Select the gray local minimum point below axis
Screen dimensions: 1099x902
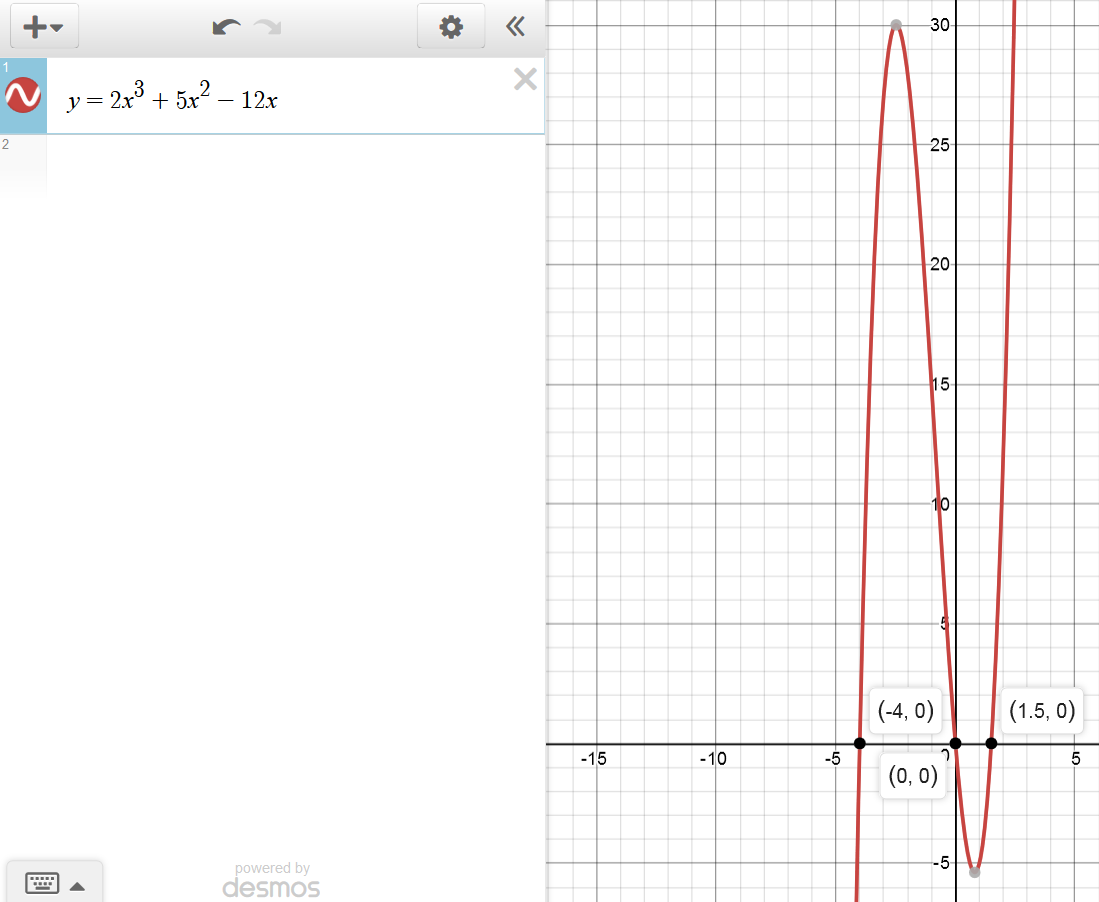[975, 872]
